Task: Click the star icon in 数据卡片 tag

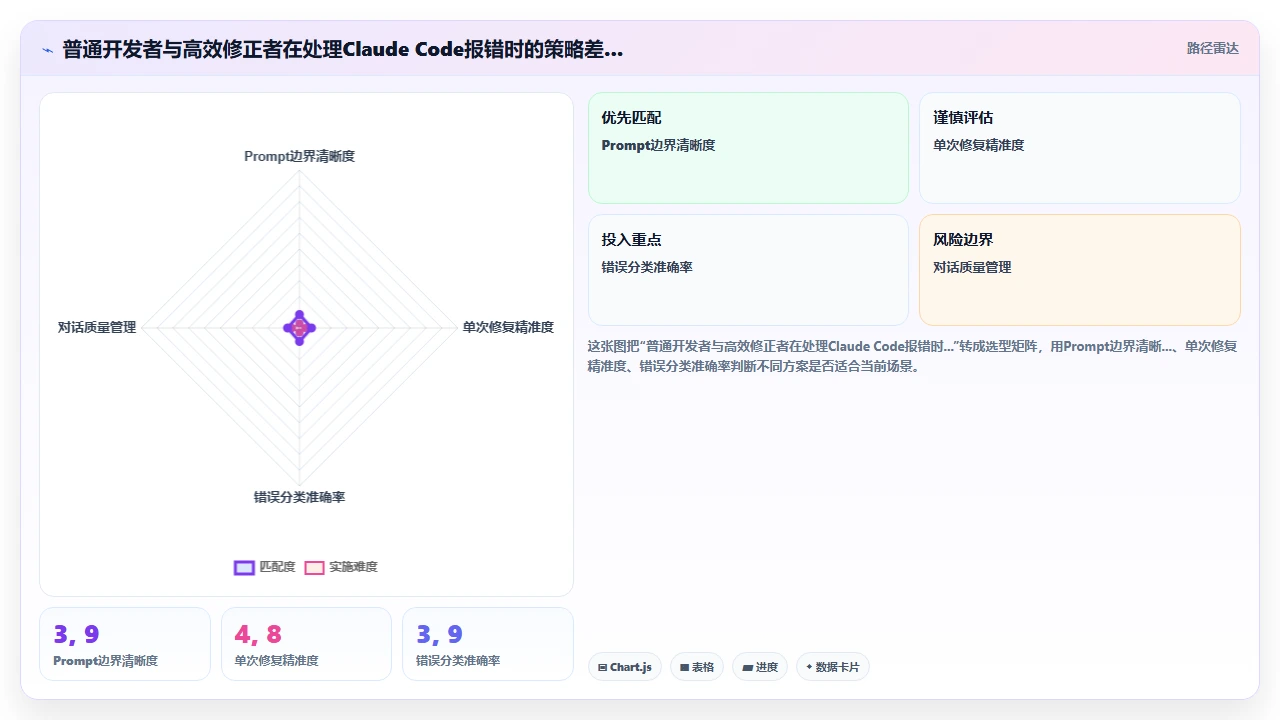Action: pyautogui.click(x=809, y=667)
